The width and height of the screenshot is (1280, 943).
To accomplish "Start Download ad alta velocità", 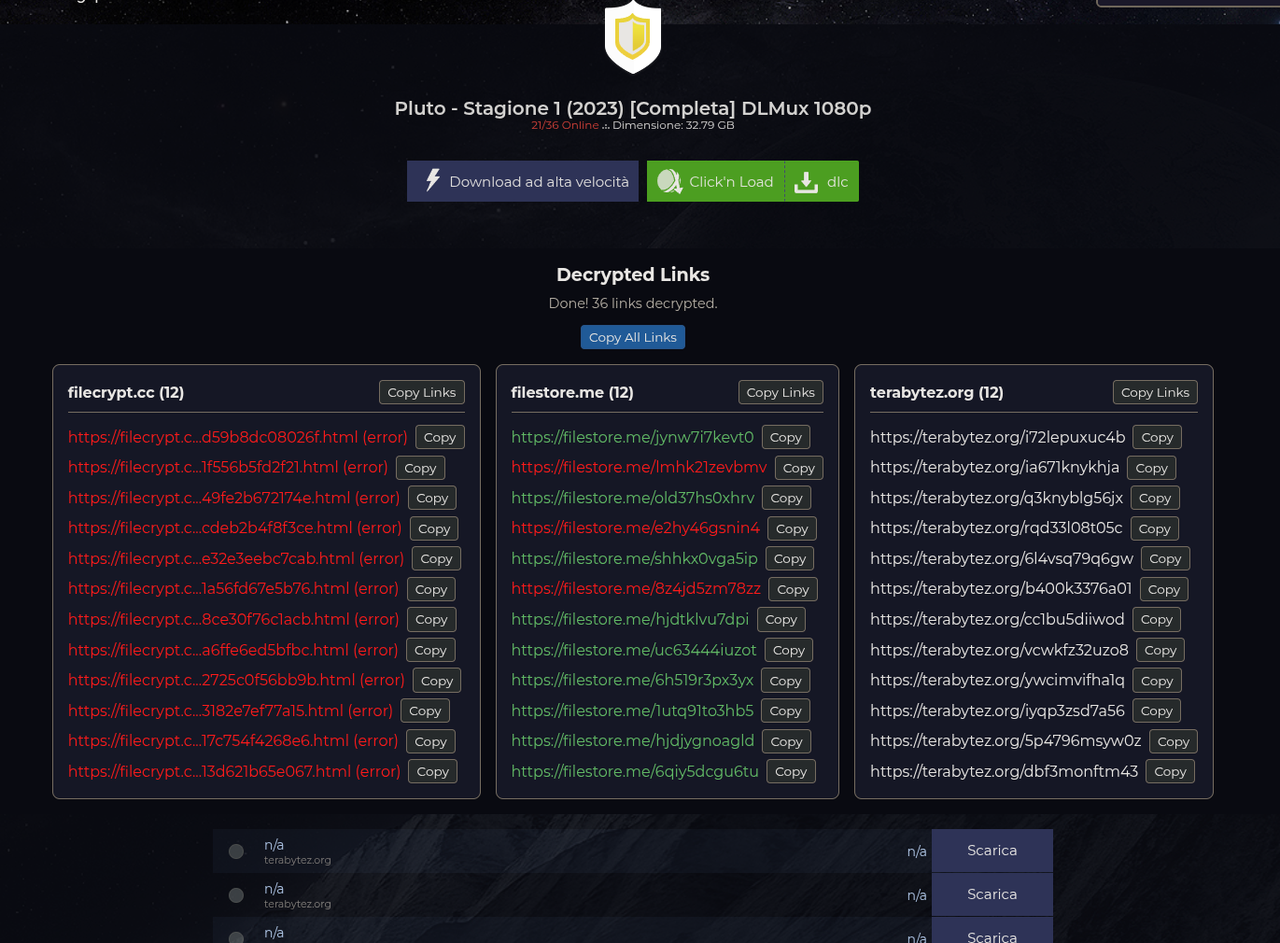I will 522,181.
